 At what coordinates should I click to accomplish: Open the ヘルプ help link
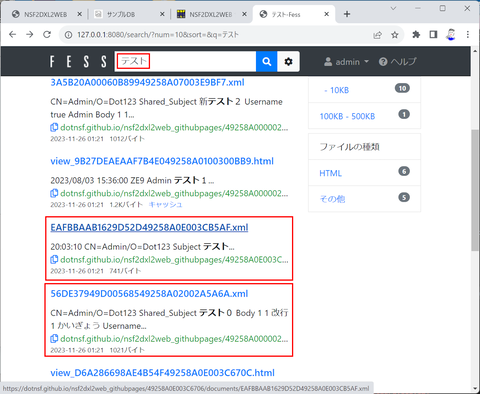(398, 62)
